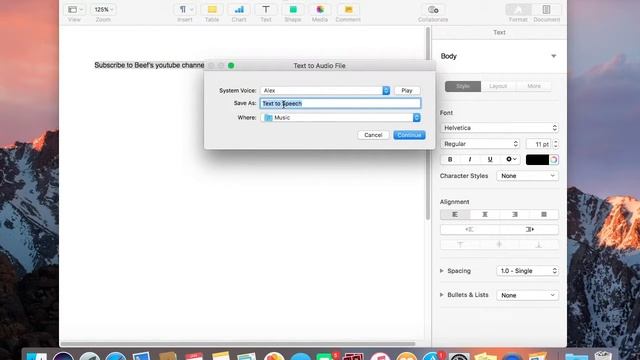The image size is (640, 360).
Task: Open the Where Music location dropdown
Action: pyautogui.click(x=340, y=118)
